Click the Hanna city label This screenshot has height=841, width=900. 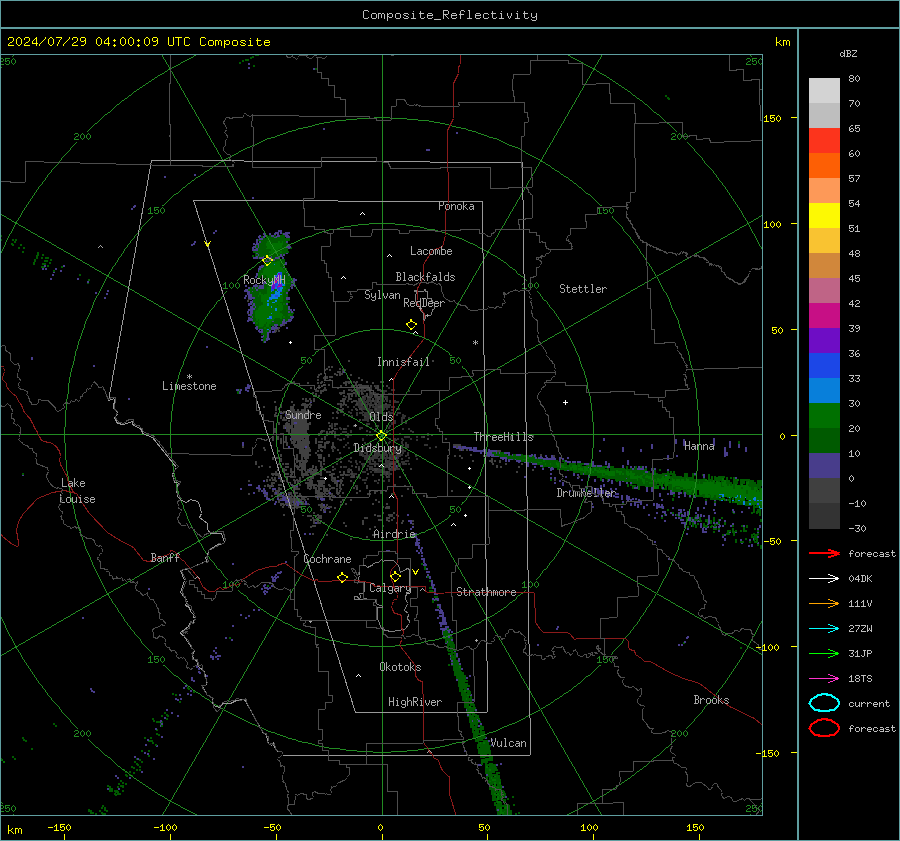(699, 446)
